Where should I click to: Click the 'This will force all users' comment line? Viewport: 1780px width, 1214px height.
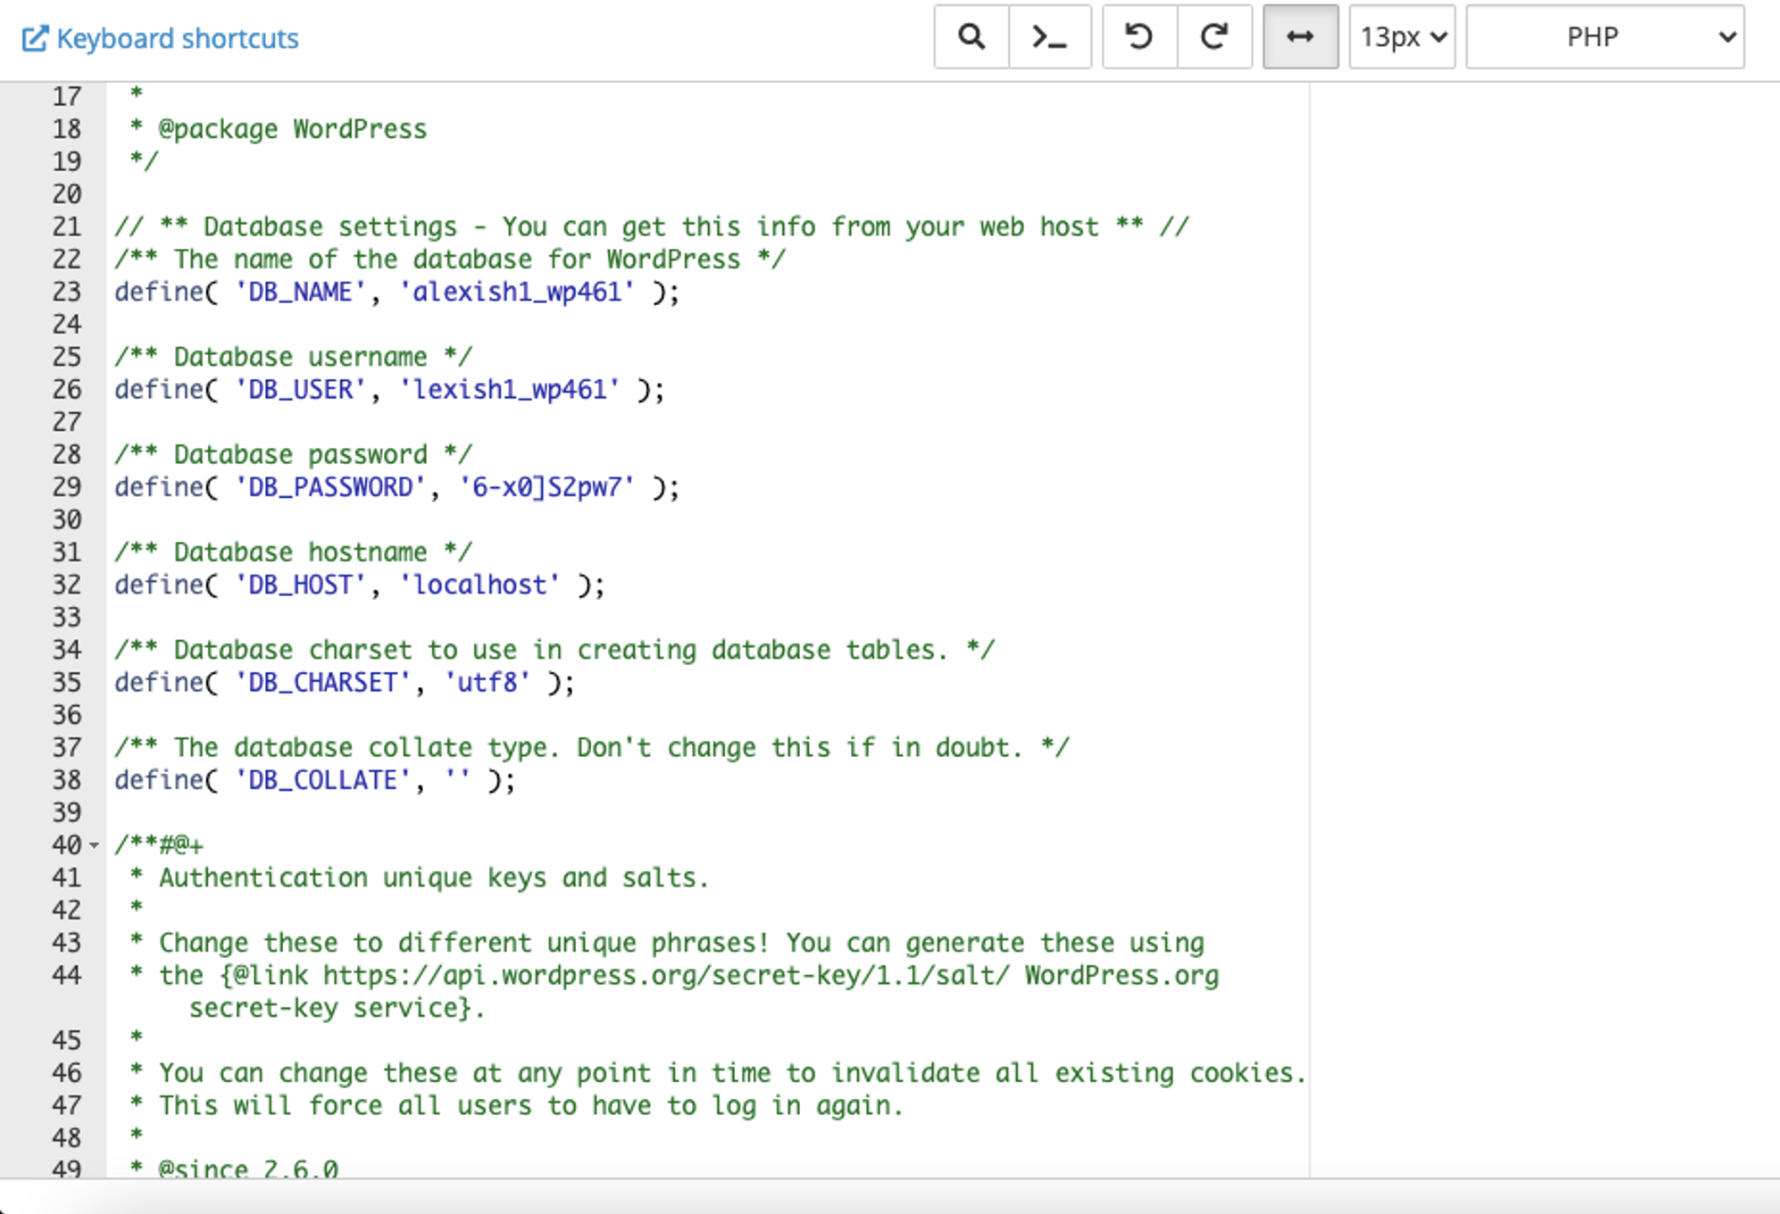[x=517, y=1105]
